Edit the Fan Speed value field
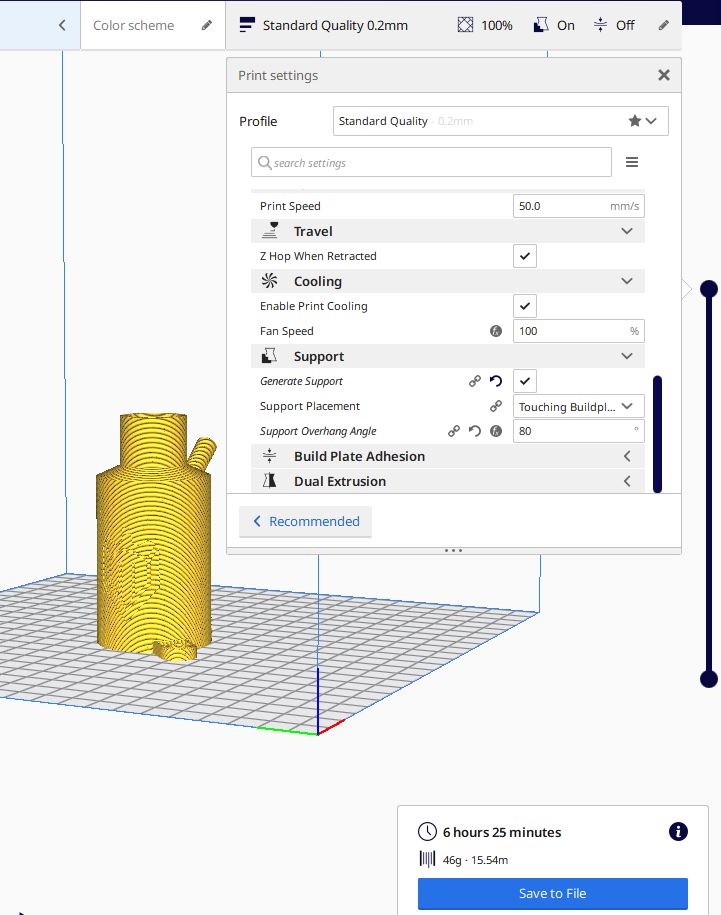The height and width of the screenshot is (915, 721). coord(579,331)
